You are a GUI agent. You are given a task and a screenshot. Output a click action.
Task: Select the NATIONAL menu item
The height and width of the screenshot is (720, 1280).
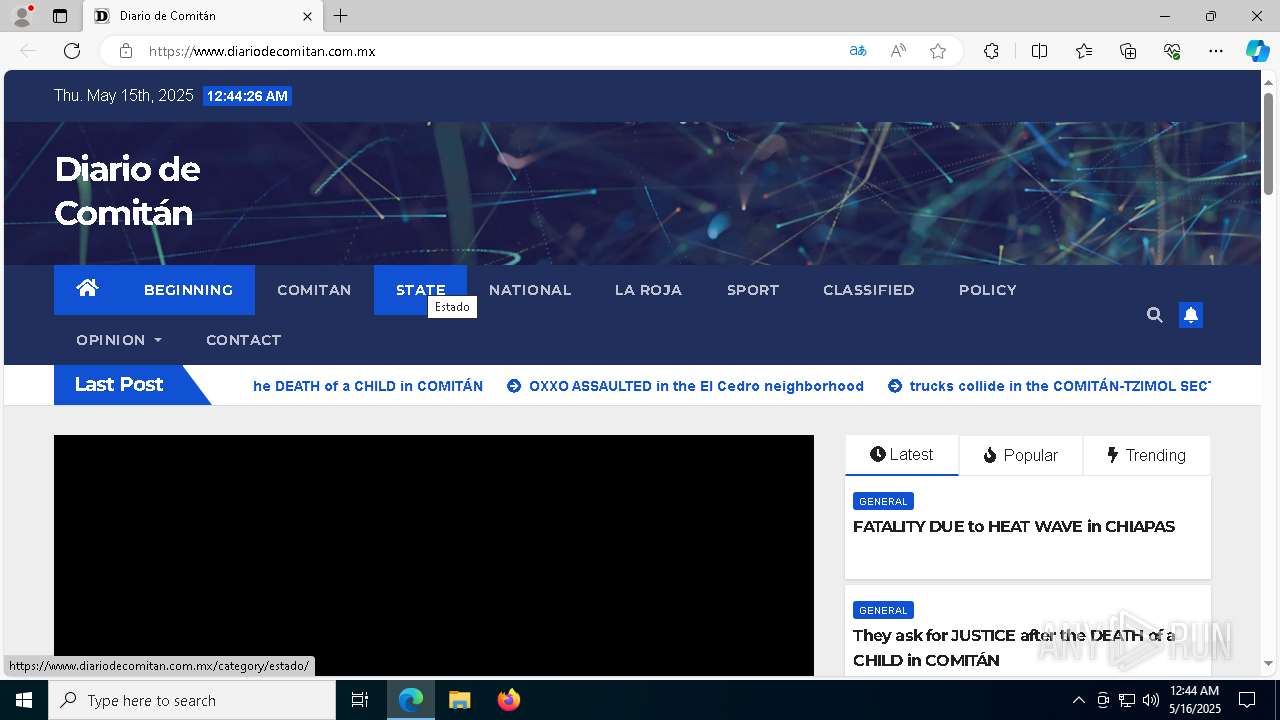click(x=530, y=290)
